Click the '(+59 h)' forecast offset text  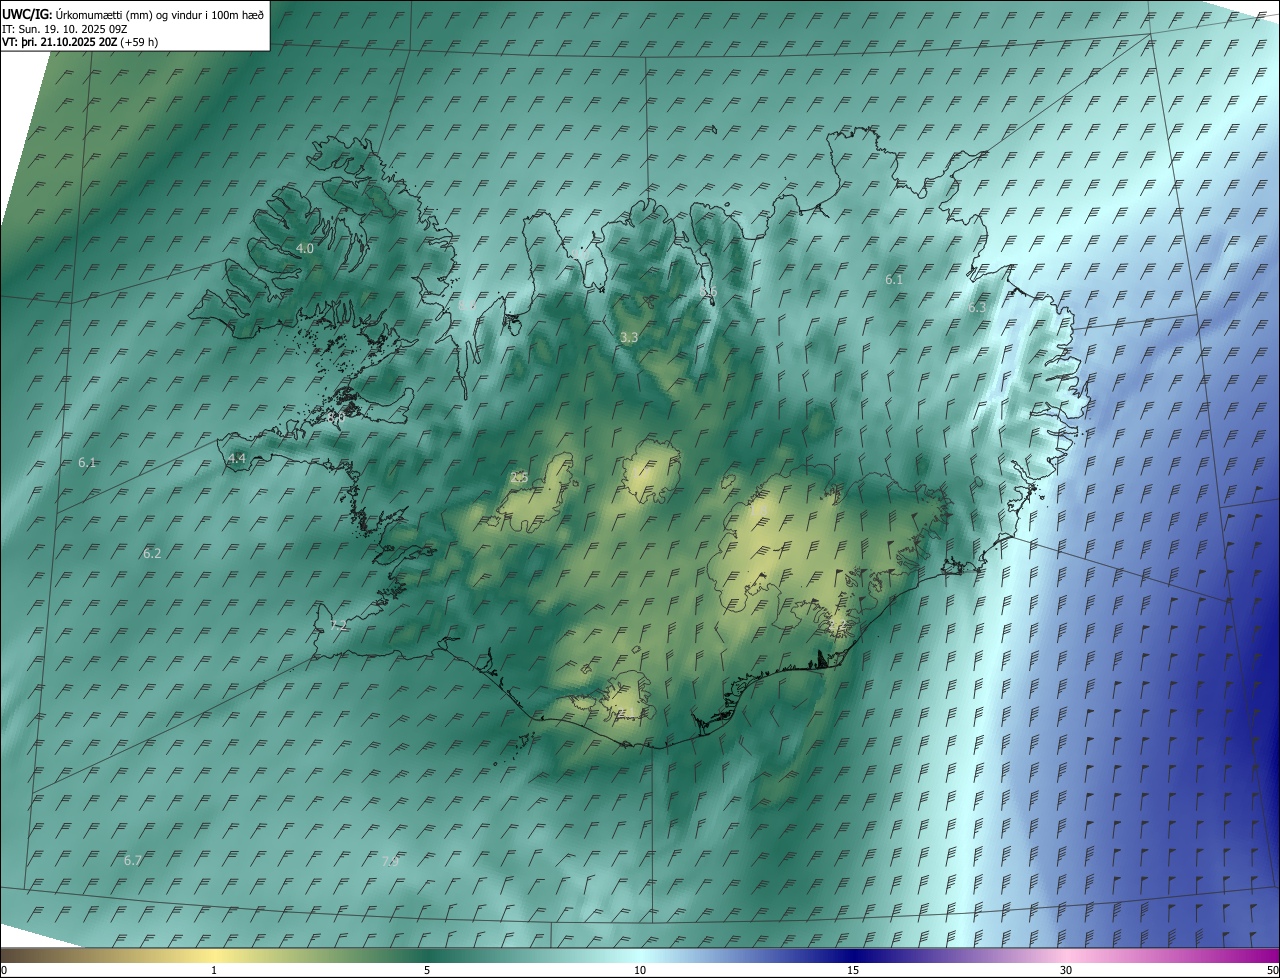pos(139,42)
